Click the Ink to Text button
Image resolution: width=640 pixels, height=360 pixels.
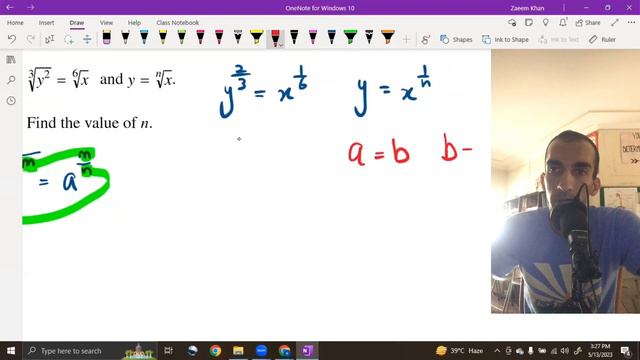(558, 40)
